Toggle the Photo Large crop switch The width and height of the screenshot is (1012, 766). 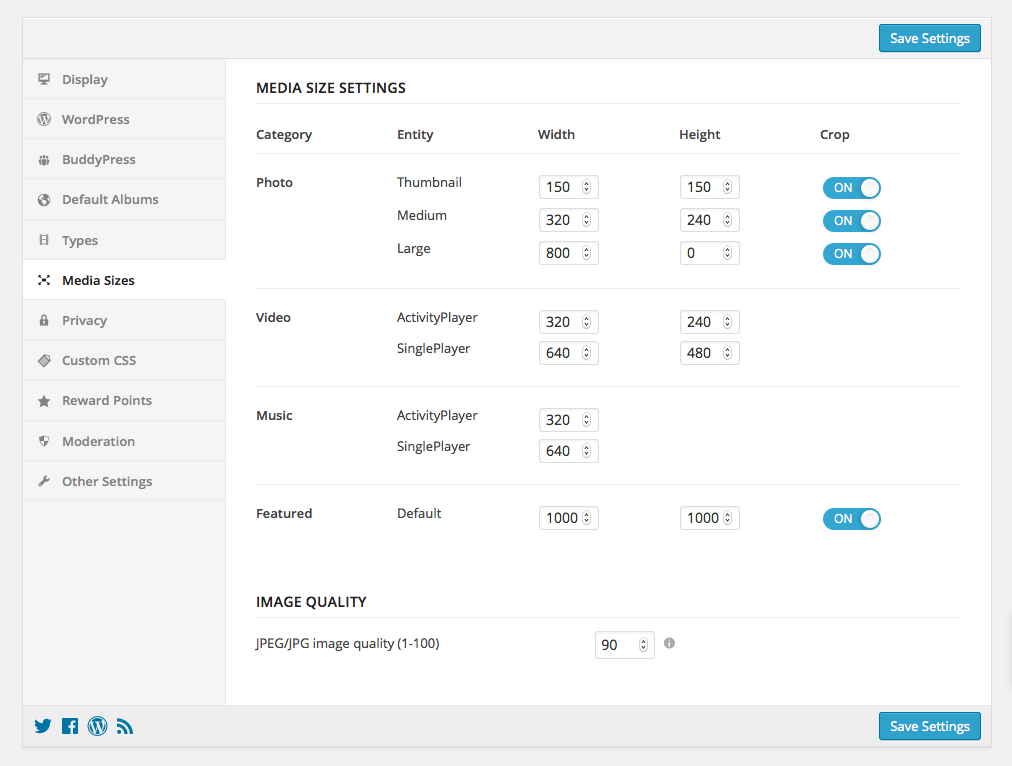pyautogui.click(x=851, y=254)
